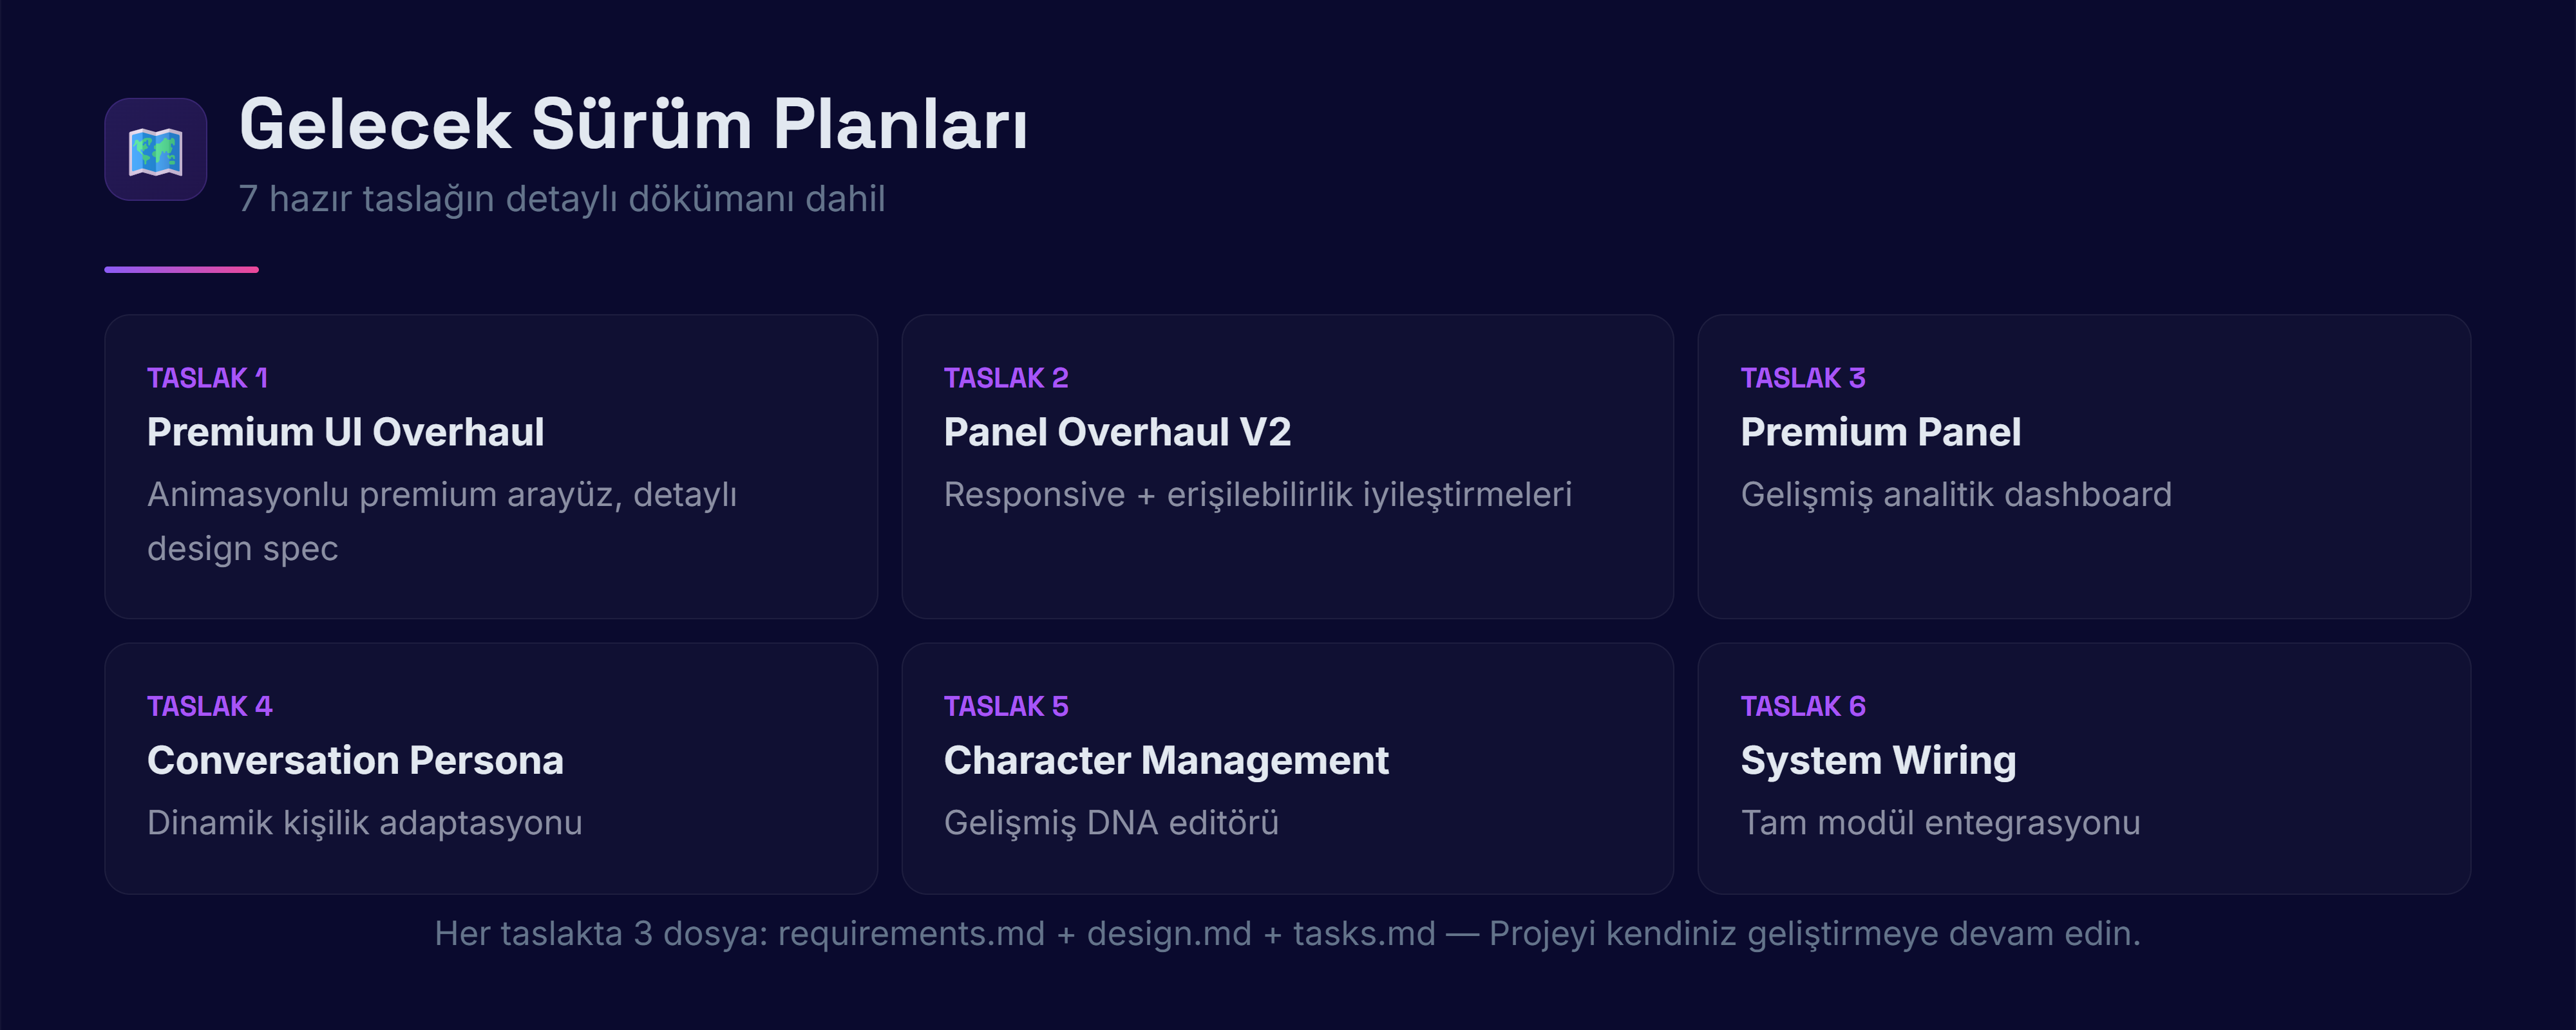
Task: Open the Character Management card
Action: [x=1287, y=768]
